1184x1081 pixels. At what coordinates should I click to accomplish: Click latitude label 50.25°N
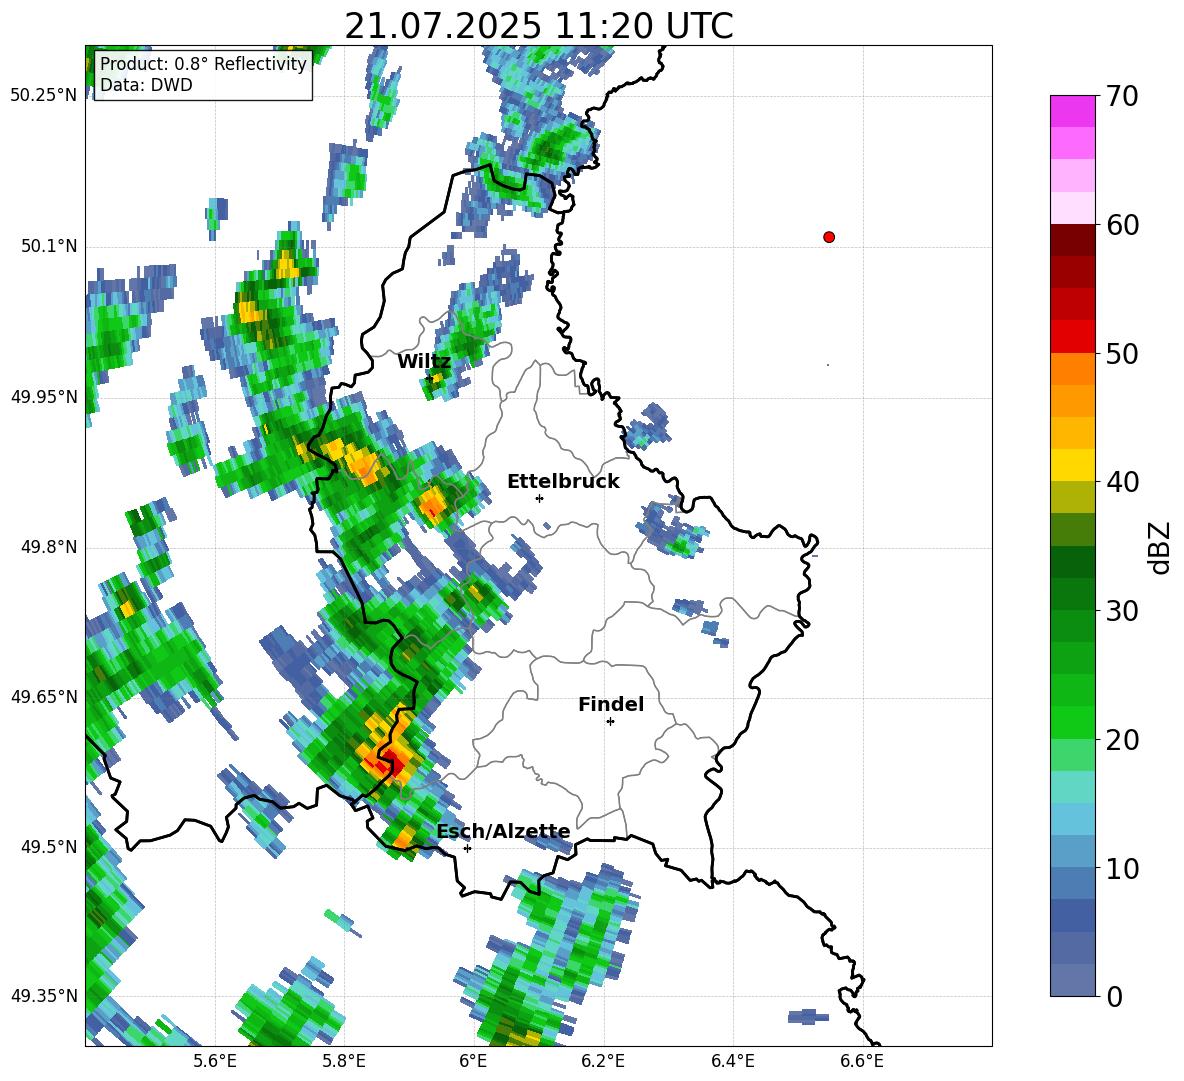pyautogui.click(x=44, y=96)
